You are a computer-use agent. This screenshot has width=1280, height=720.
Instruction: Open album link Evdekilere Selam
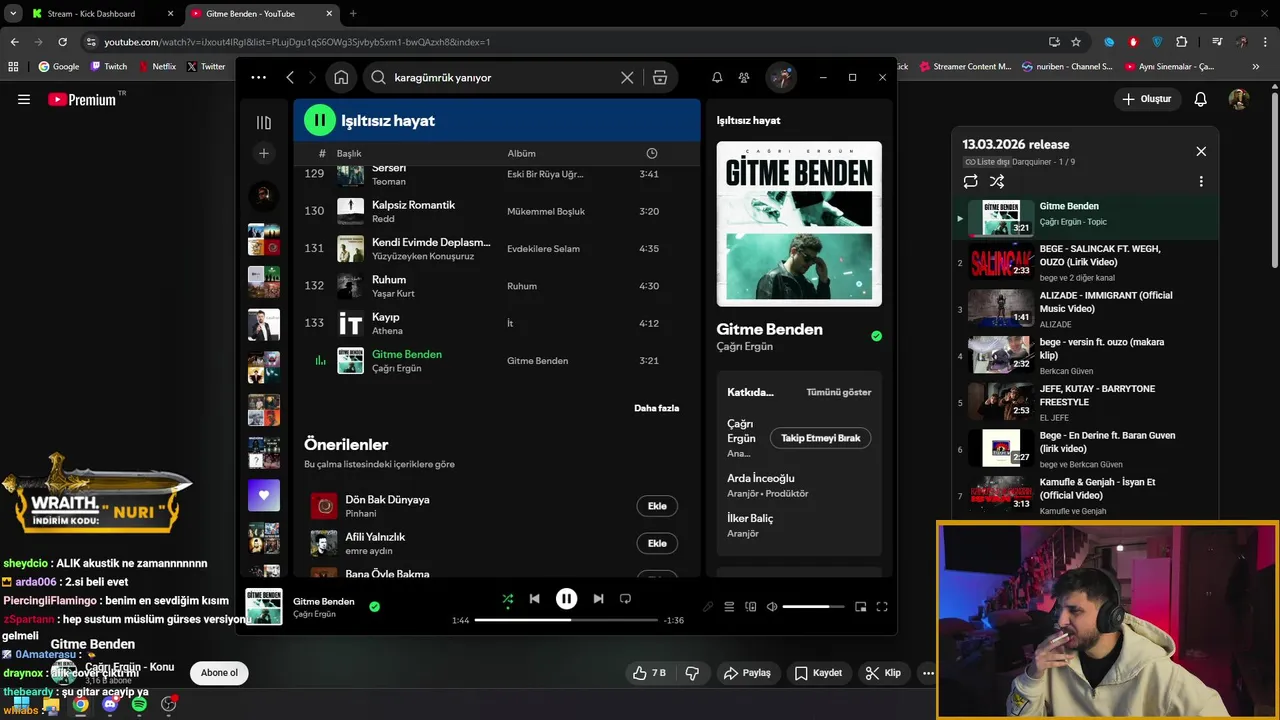coord(543,248)
